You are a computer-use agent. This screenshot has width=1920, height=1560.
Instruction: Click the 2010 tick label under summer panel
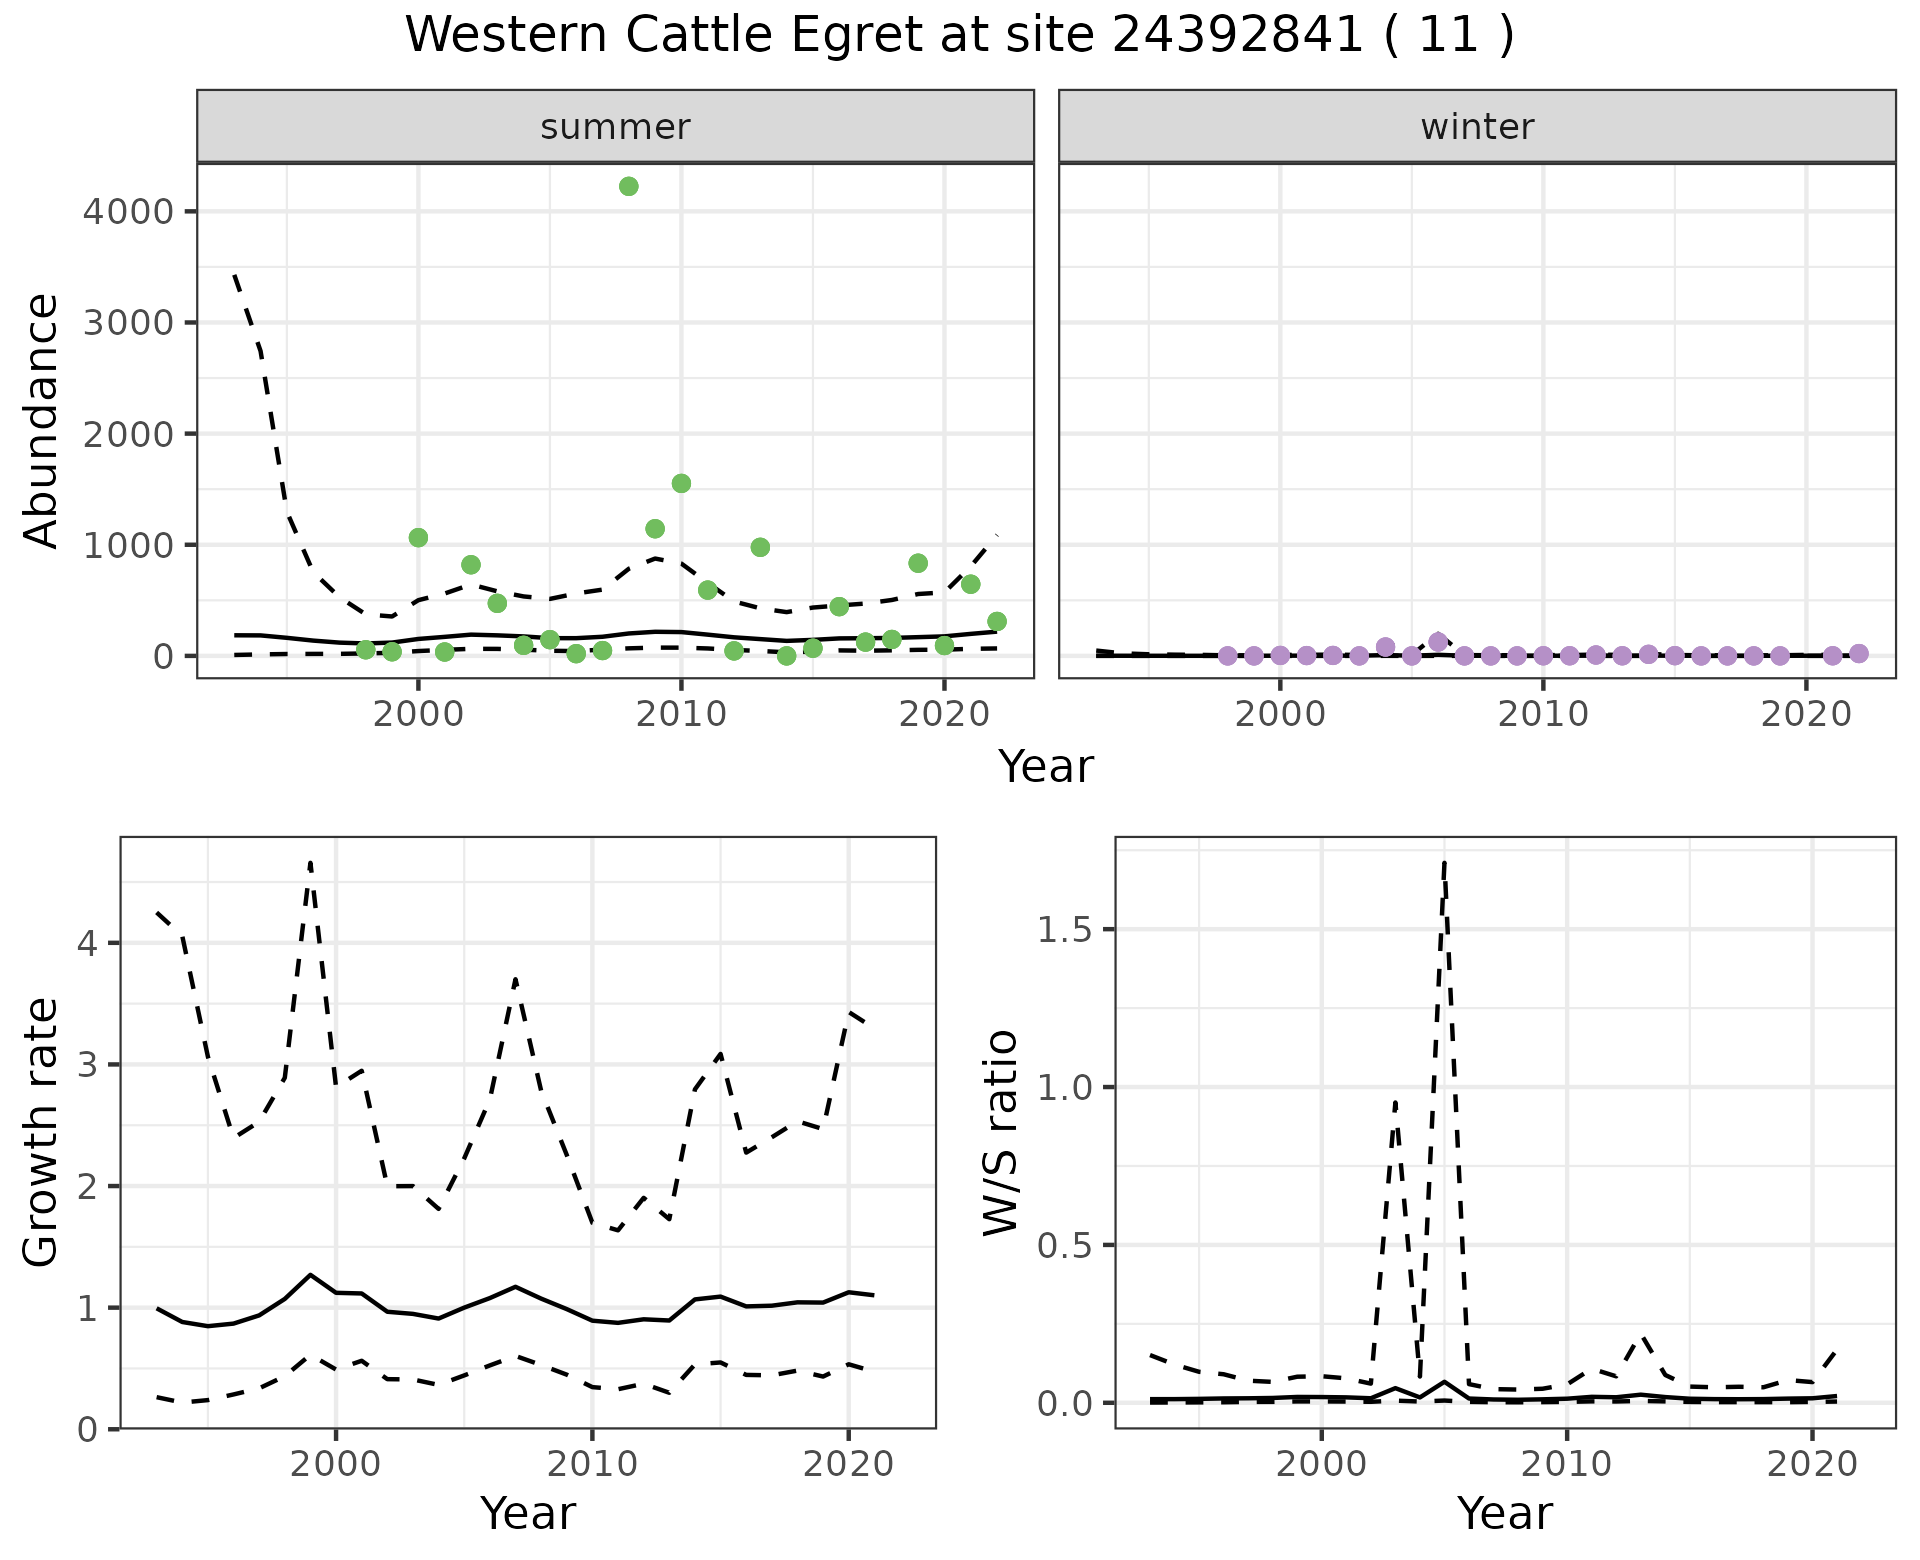pos(680,714)
